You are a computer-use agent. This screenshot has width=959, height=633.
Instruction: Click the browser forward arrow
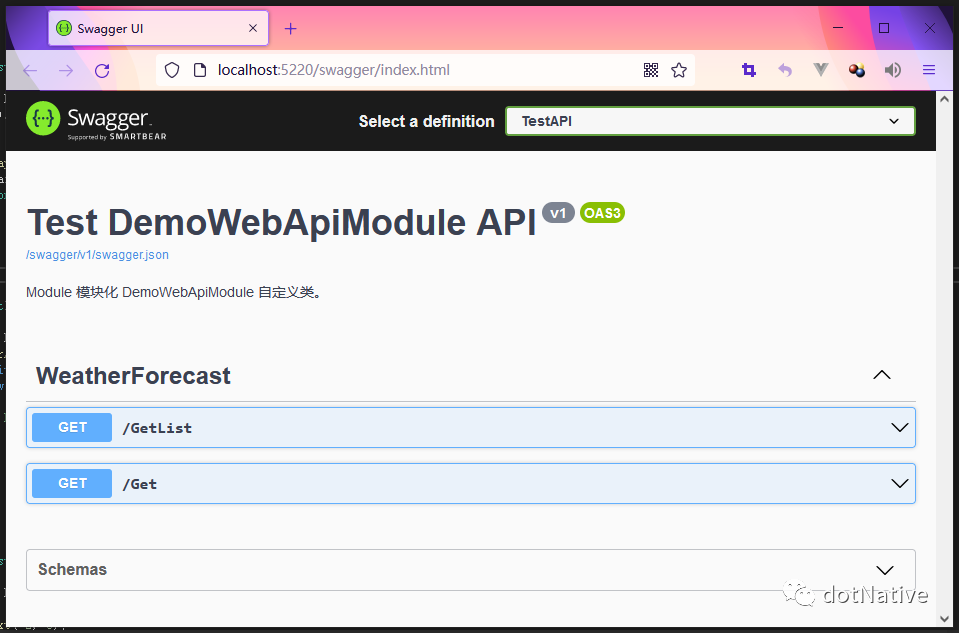tap(65, 70)
